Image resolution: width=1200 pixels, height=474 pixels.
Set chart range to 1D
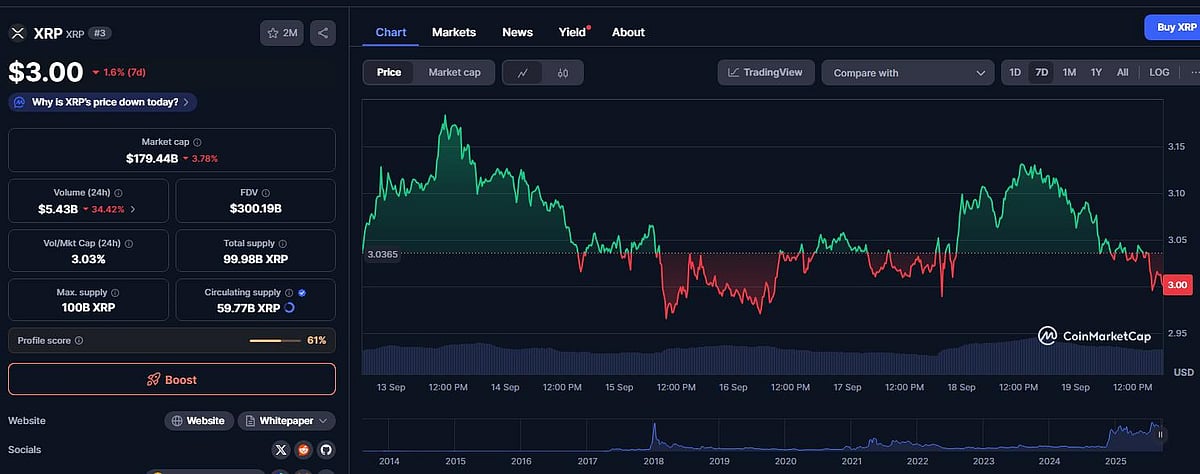[x=1015, y=72]
